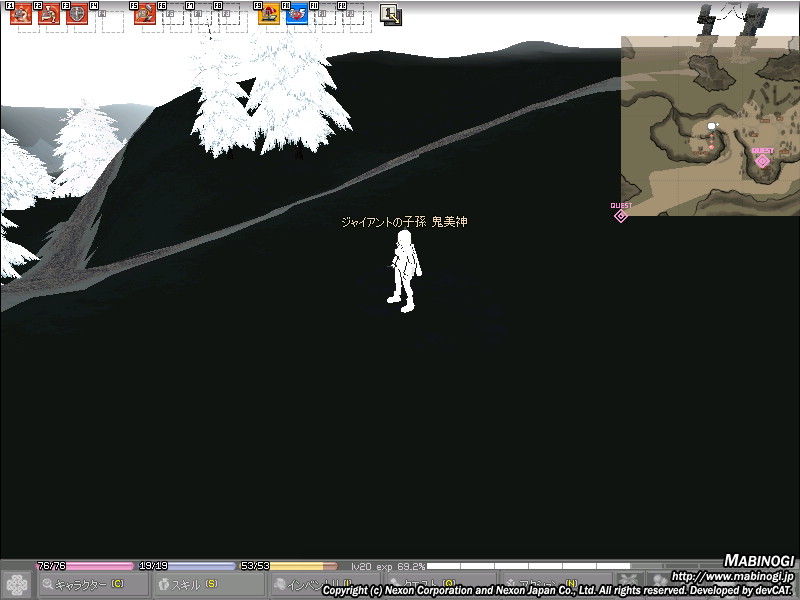Switch hotkey bar with the 1 icon
The height and width of the screenshot is (600, 800).
pyautogui.click(x=391, y=15)
